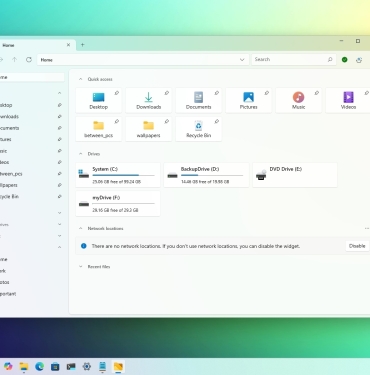Open File Explorer from the taskbar

24,367
